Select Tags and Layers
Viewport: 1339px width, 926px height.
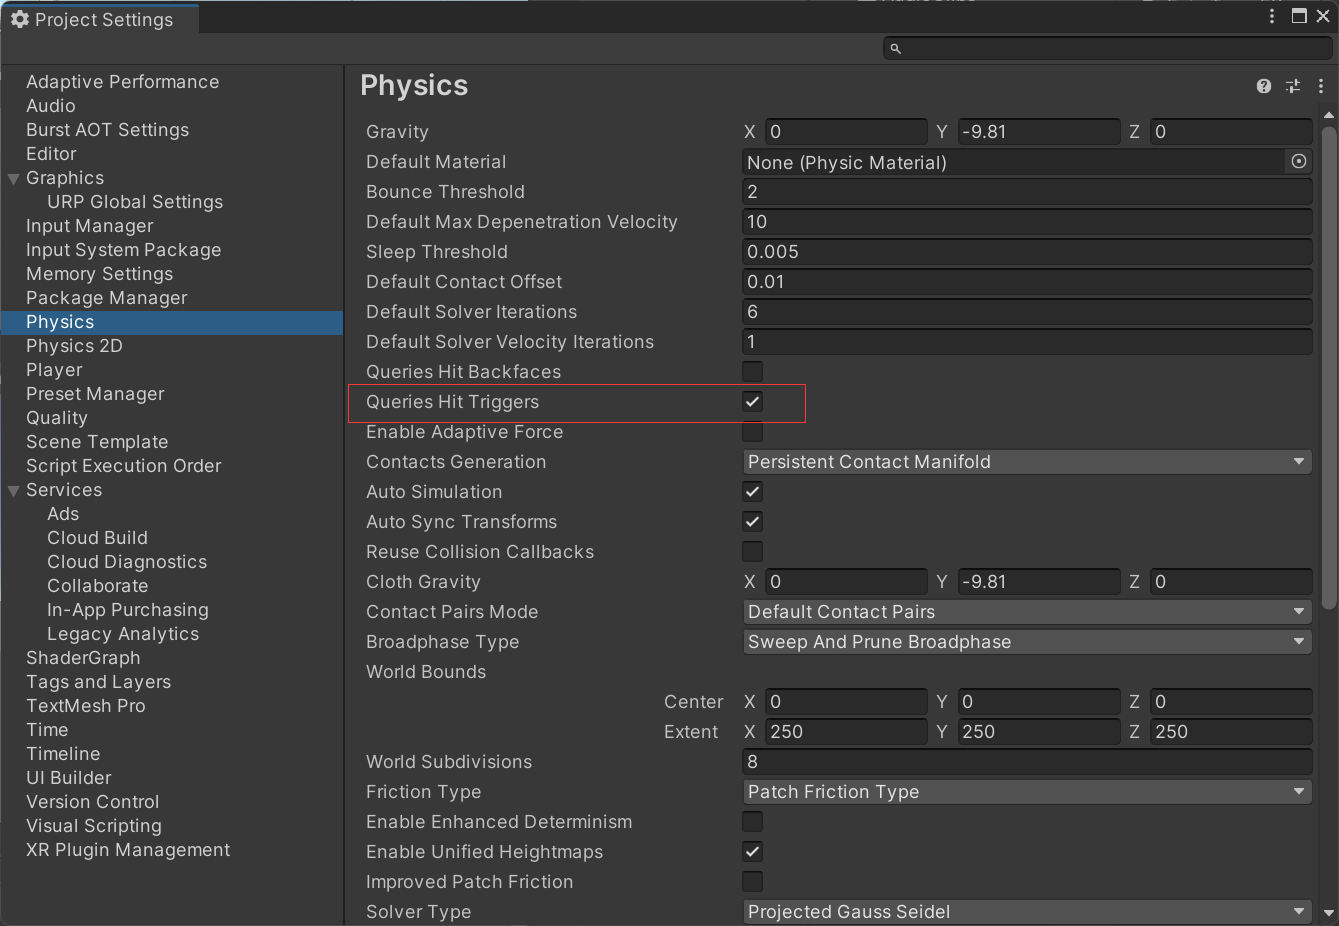click(98, 682)
